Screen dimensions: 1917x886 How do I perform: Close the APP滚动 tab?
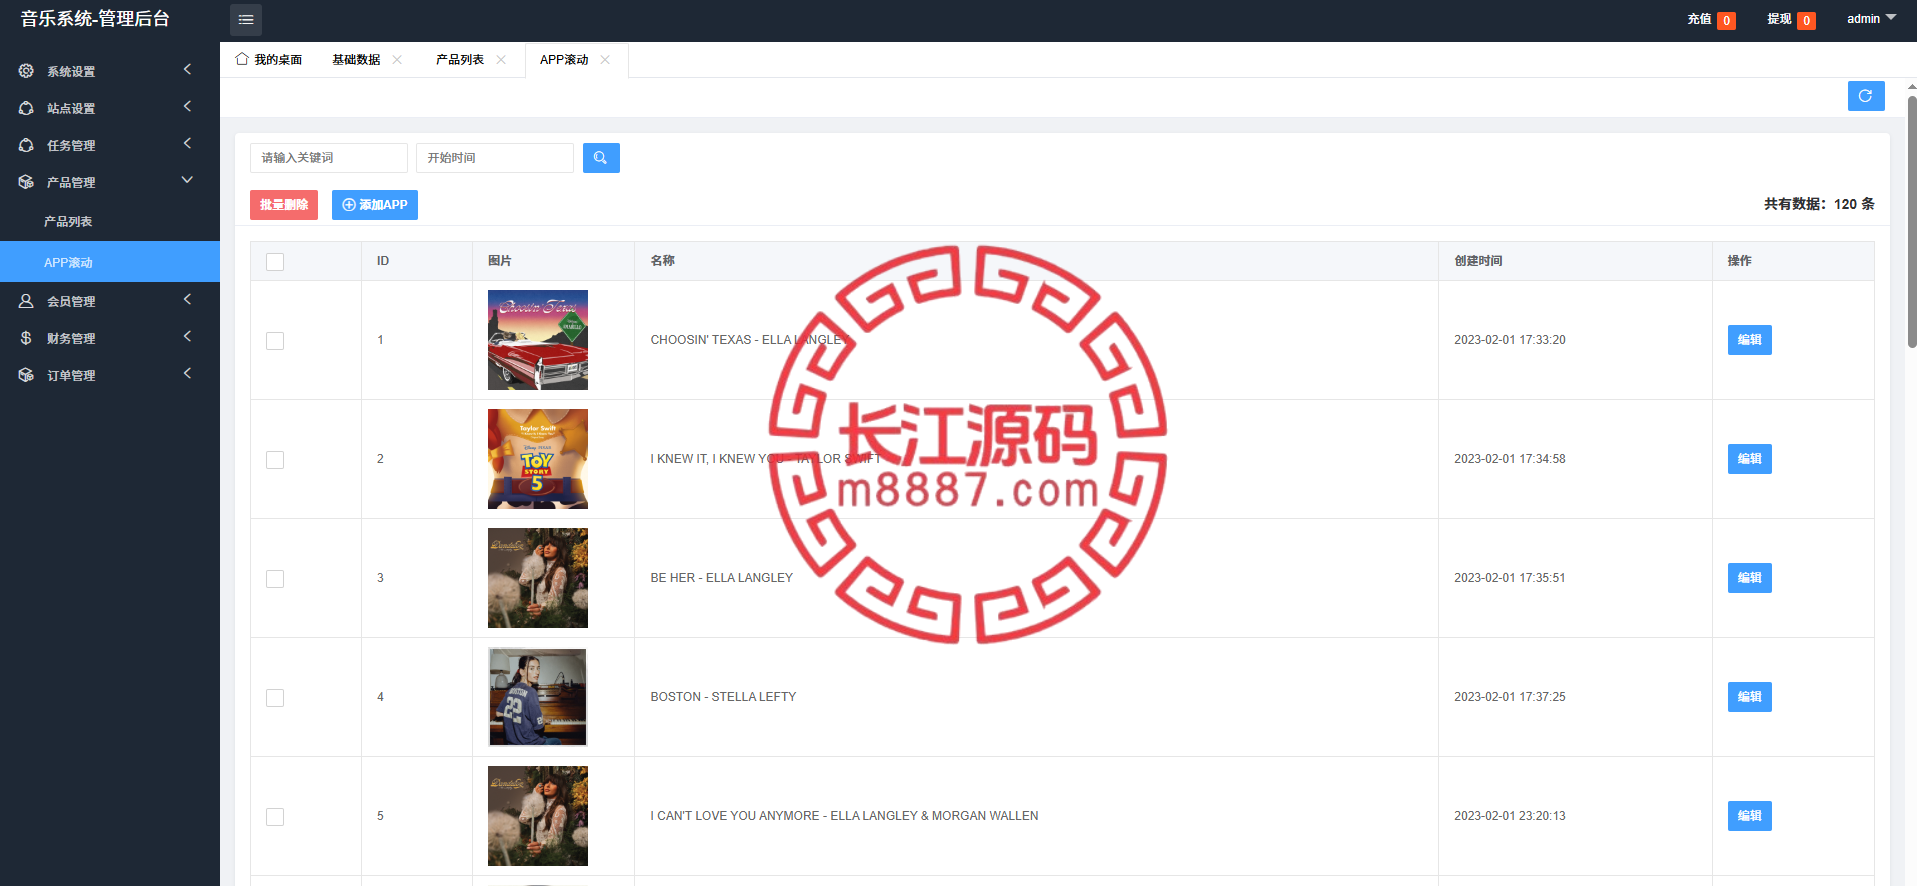(605, 60)
